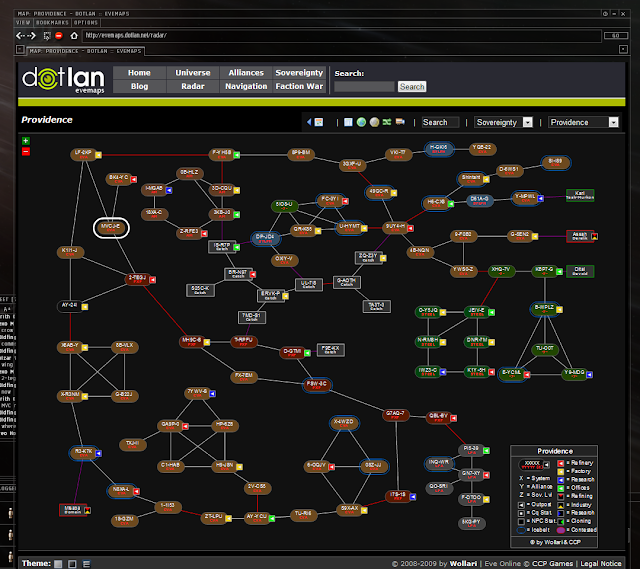Follow the Wollari link in the footer
The width and height of the screenshot is (640, 569).
(463, 564)
